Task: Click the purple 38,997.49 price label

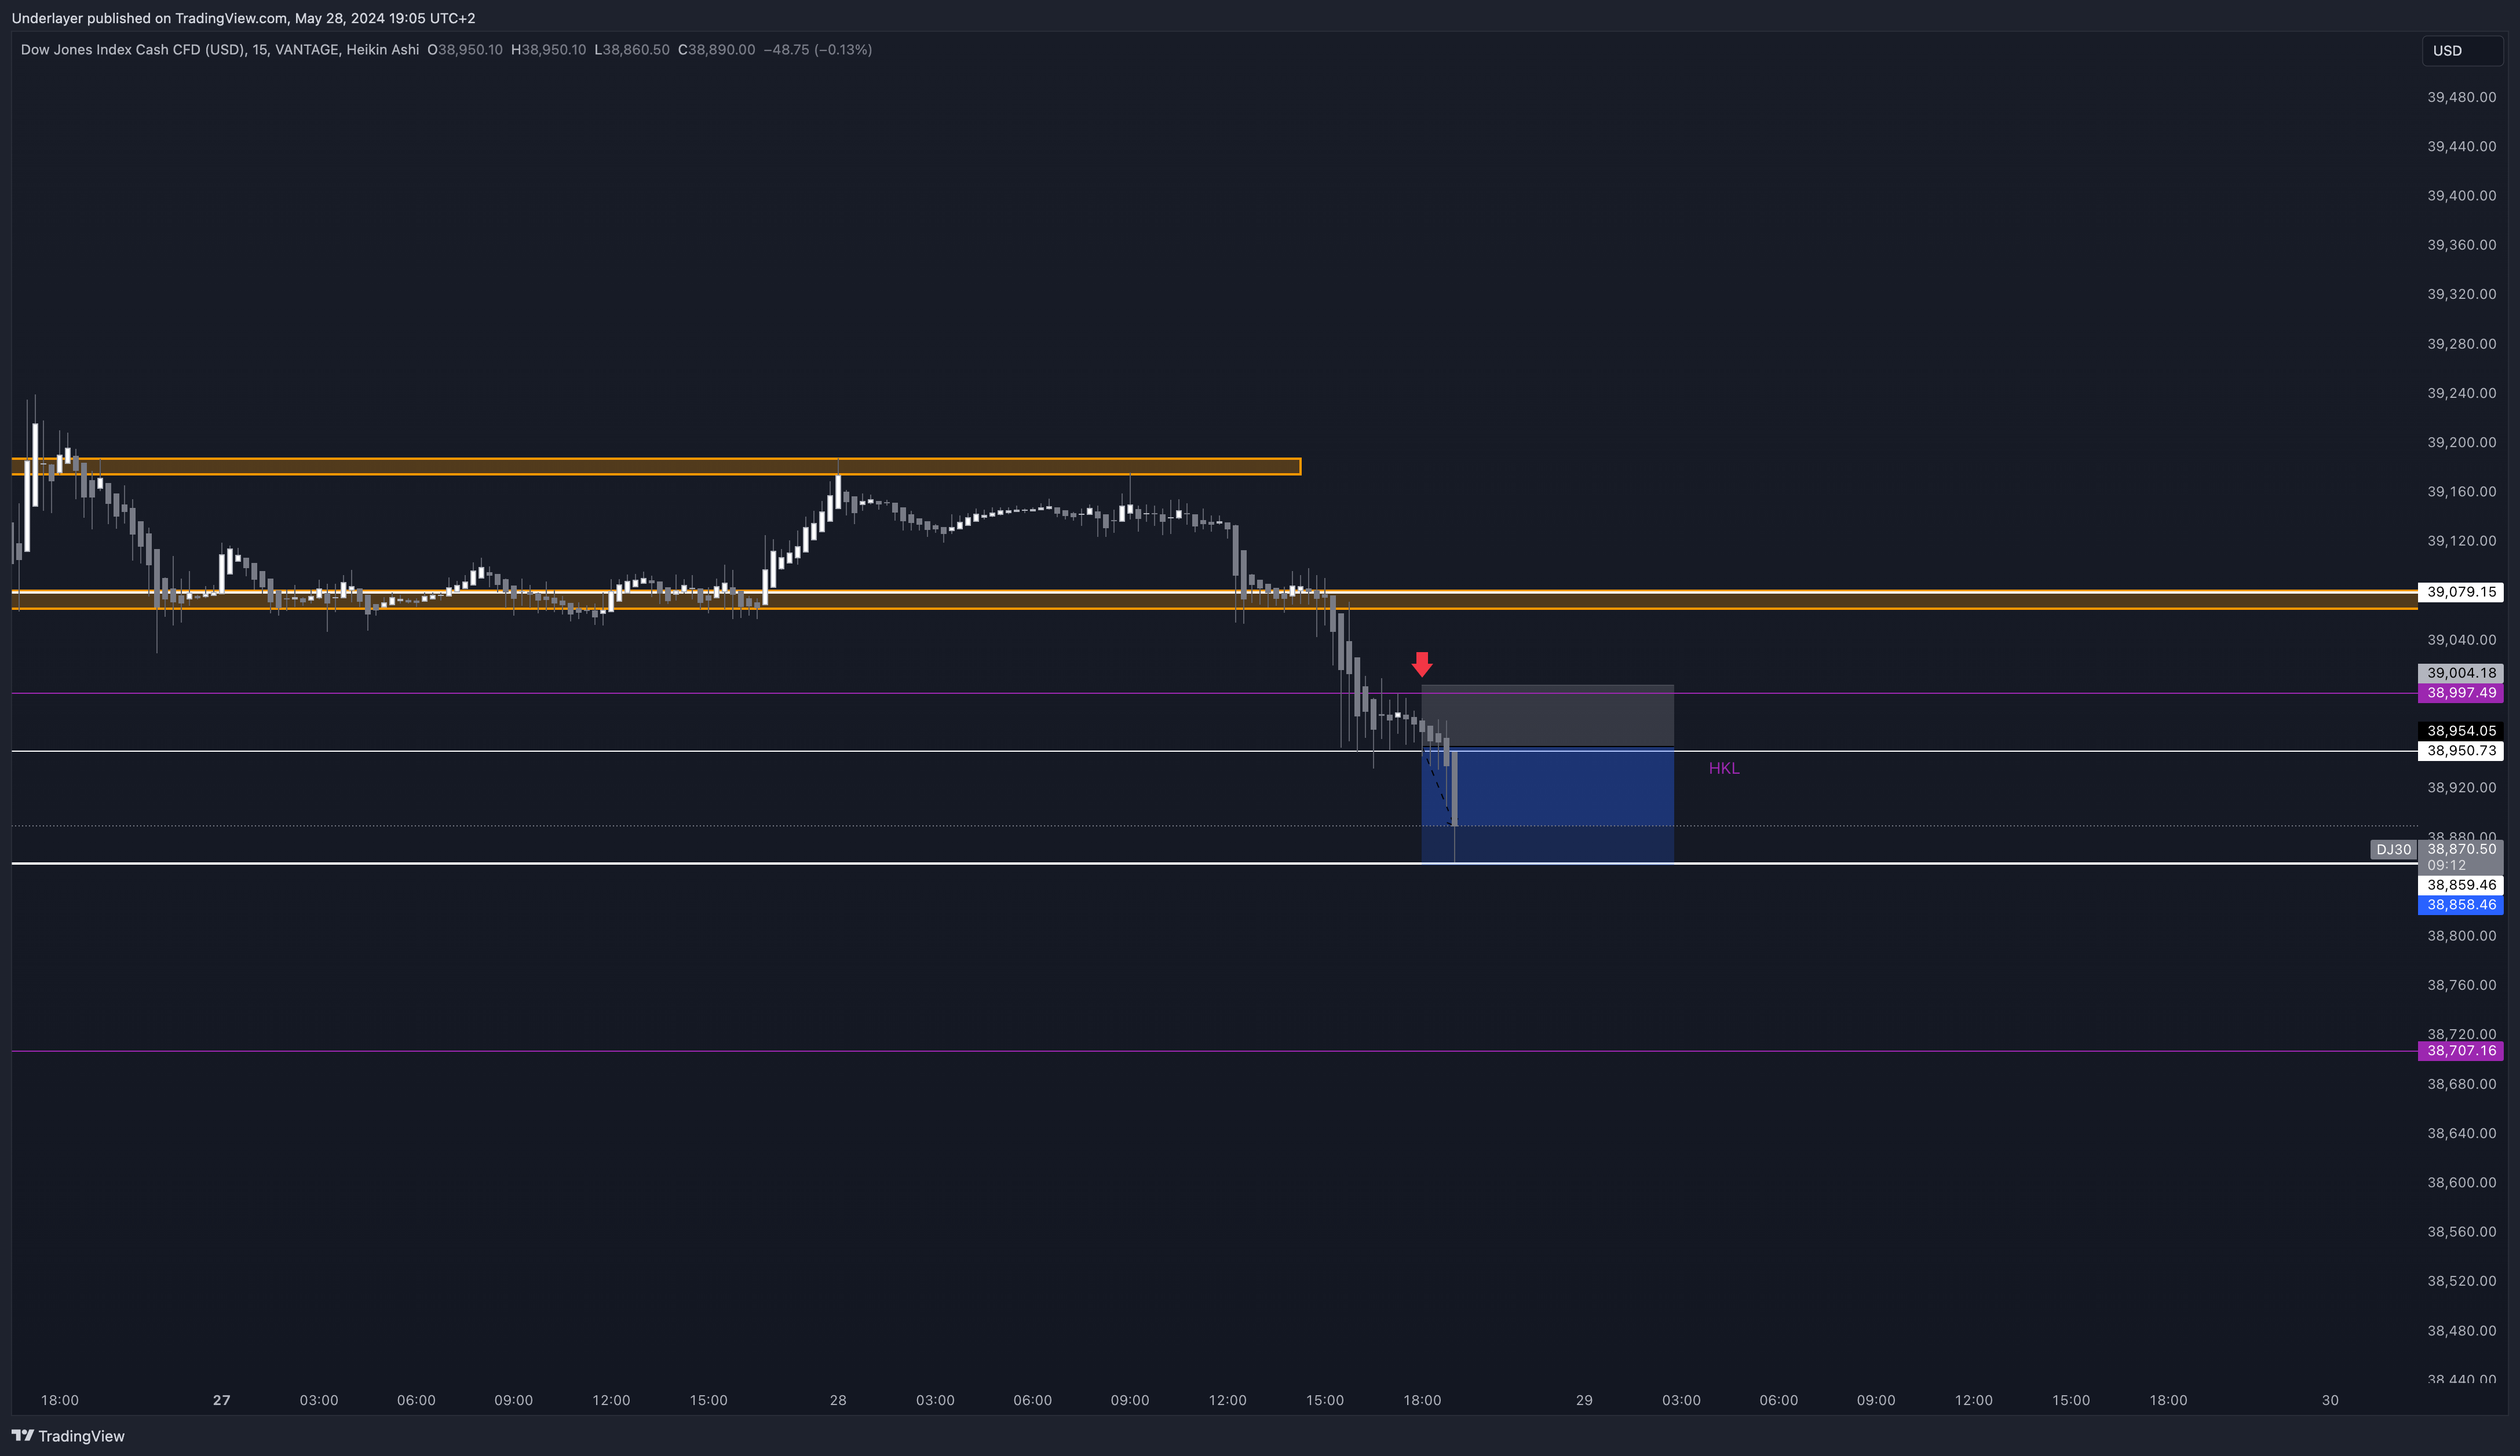Action: pos(2461,693)
